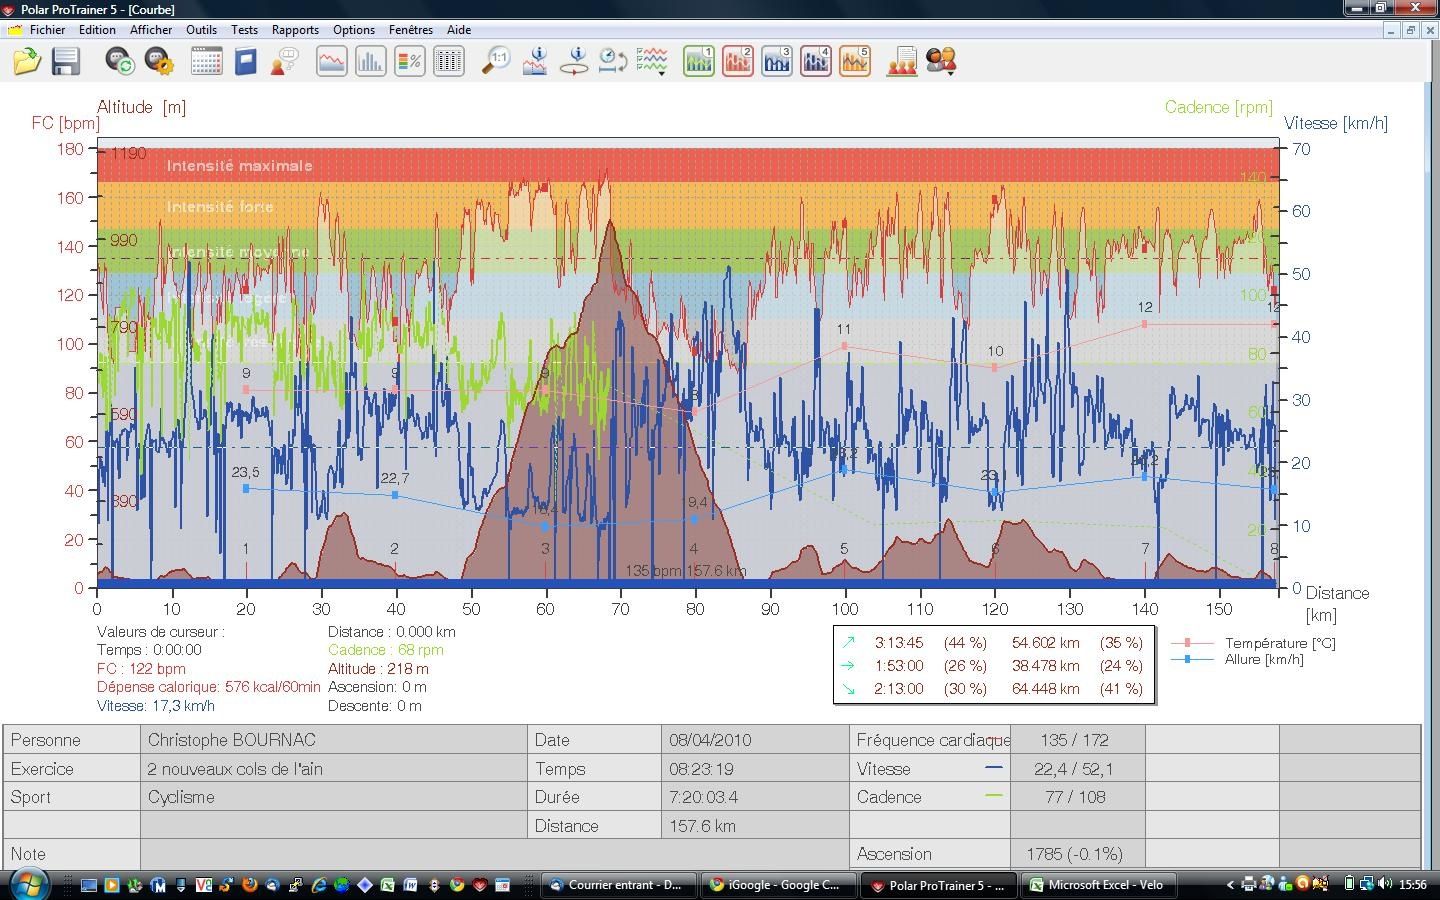The image size is (1440, 900).
Task: Select orange graph preset 5
Action: click(x=854, y=62)
